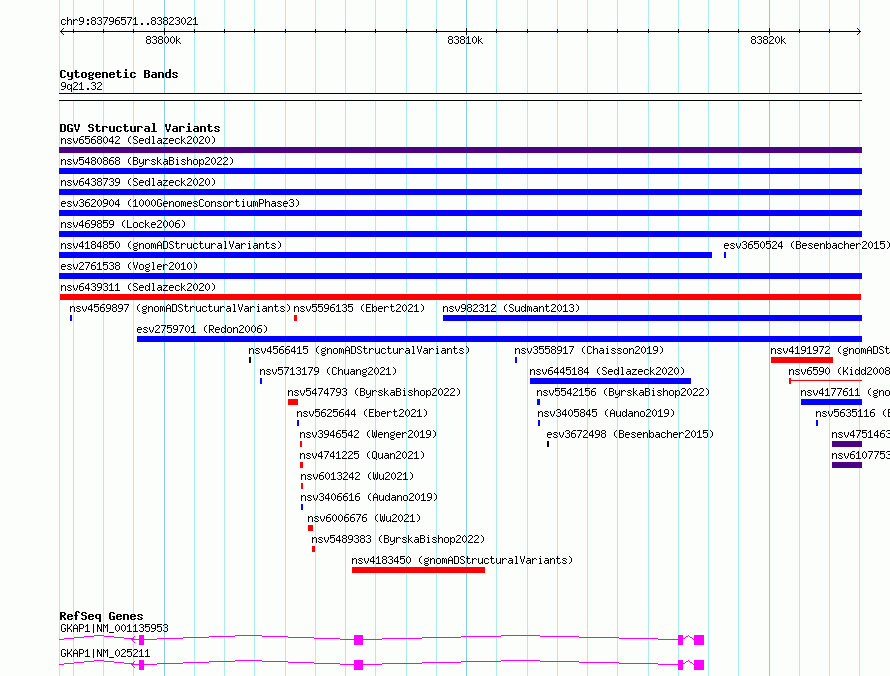The width and height of the screenshot is (890, 676).
Task: Select nsv982312 (Sudmant2013) label
Action: (x=511, y=308)
